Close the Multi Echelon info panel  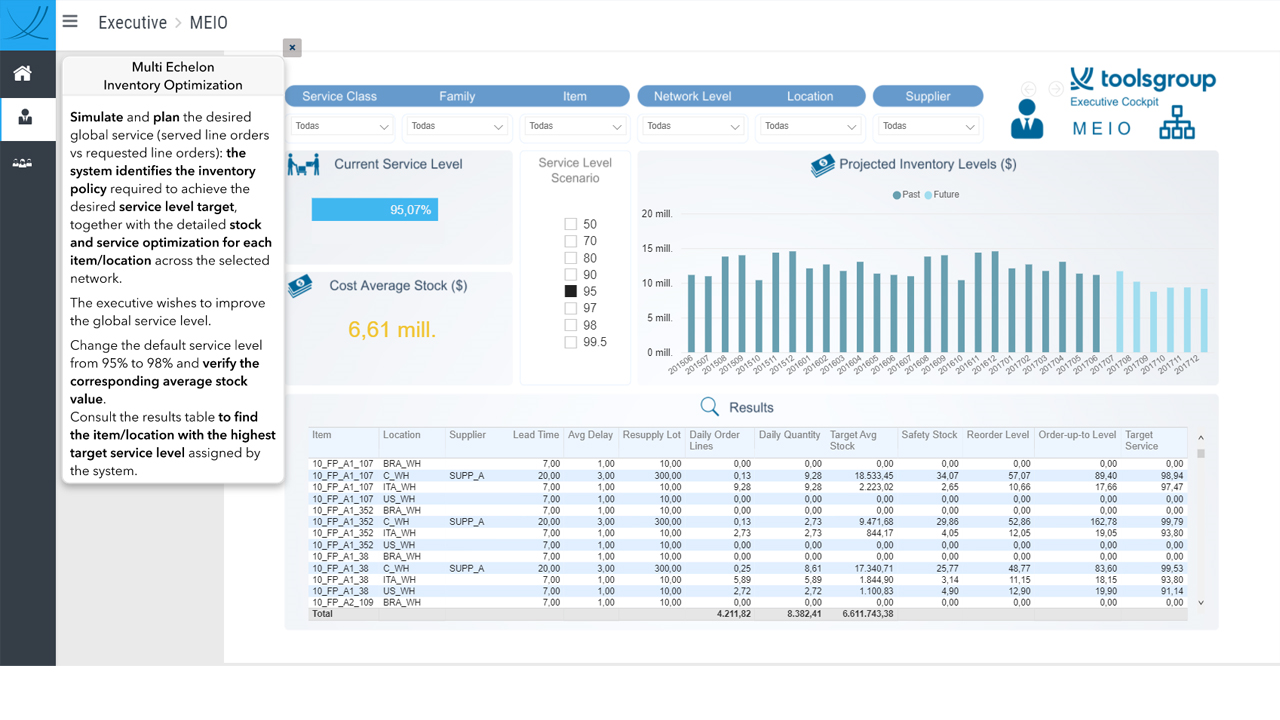click(x=292, y=47)
